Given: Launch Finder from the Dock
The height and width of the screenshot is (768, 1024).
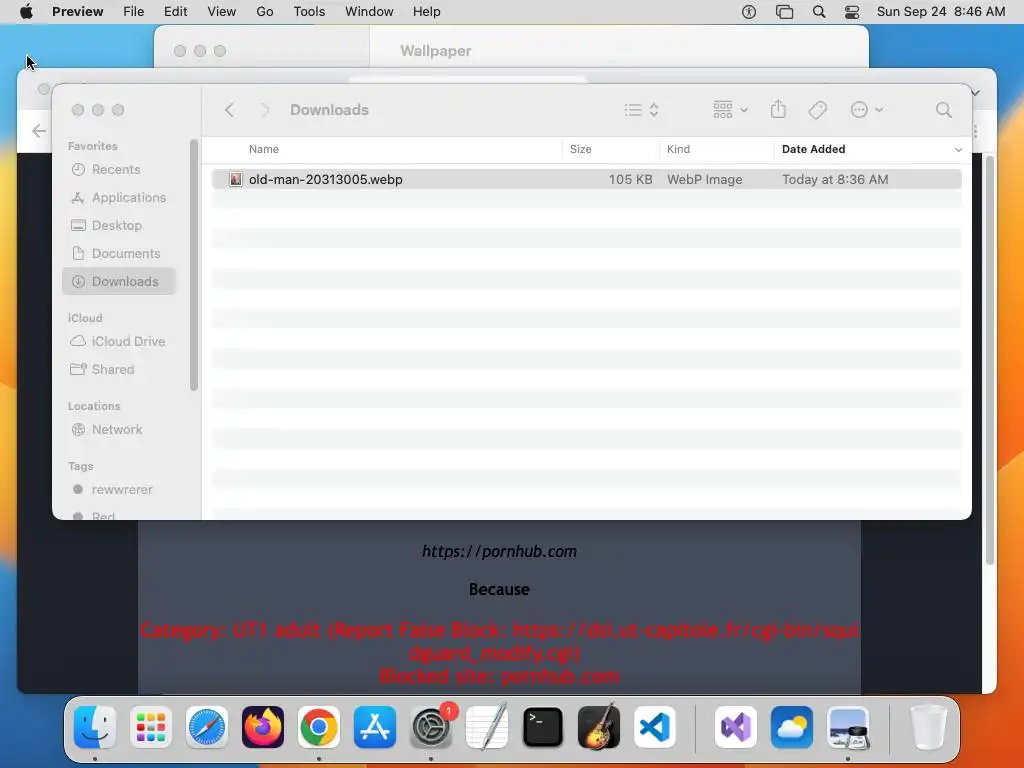Looking at the screenshot, I should pos(95,727).
